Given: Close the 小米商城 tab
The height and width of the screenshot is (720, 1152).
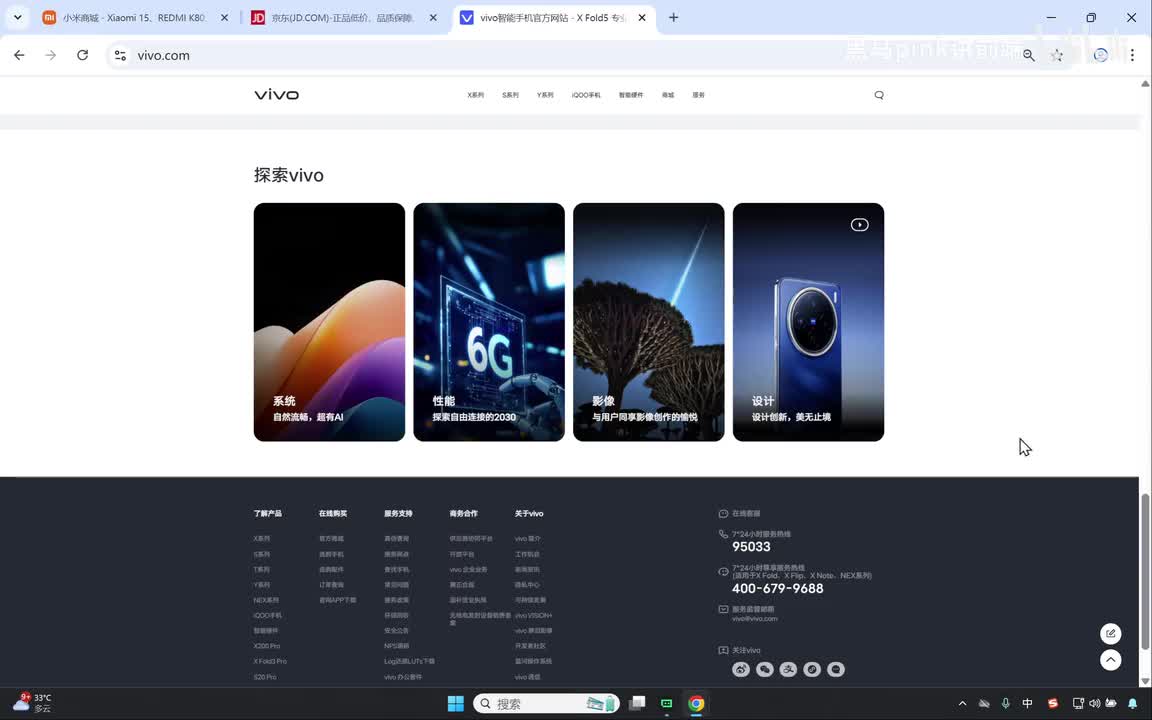Looking at the screenshot, I should (224, 18).
